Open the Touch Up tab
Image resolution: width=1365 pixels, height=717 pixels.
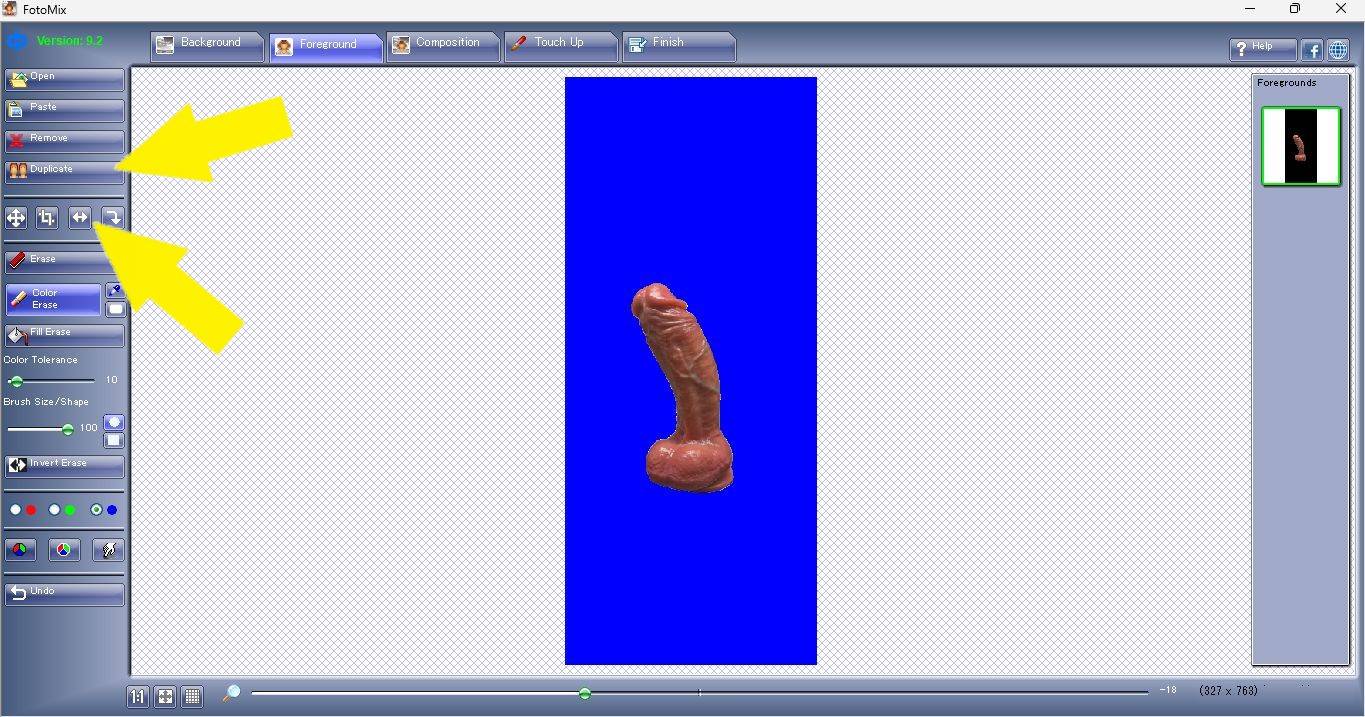pos(559,44)
